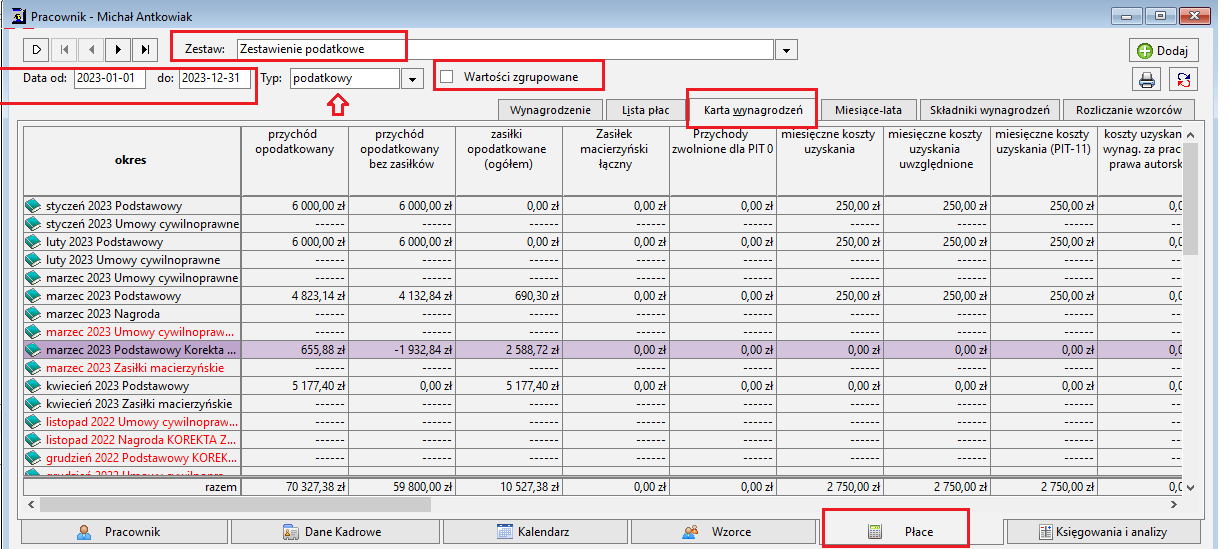The image size is (1230, 549).
Task: Click Przychody zwolnione dla PIT 0 header
Action: [723, 160]
